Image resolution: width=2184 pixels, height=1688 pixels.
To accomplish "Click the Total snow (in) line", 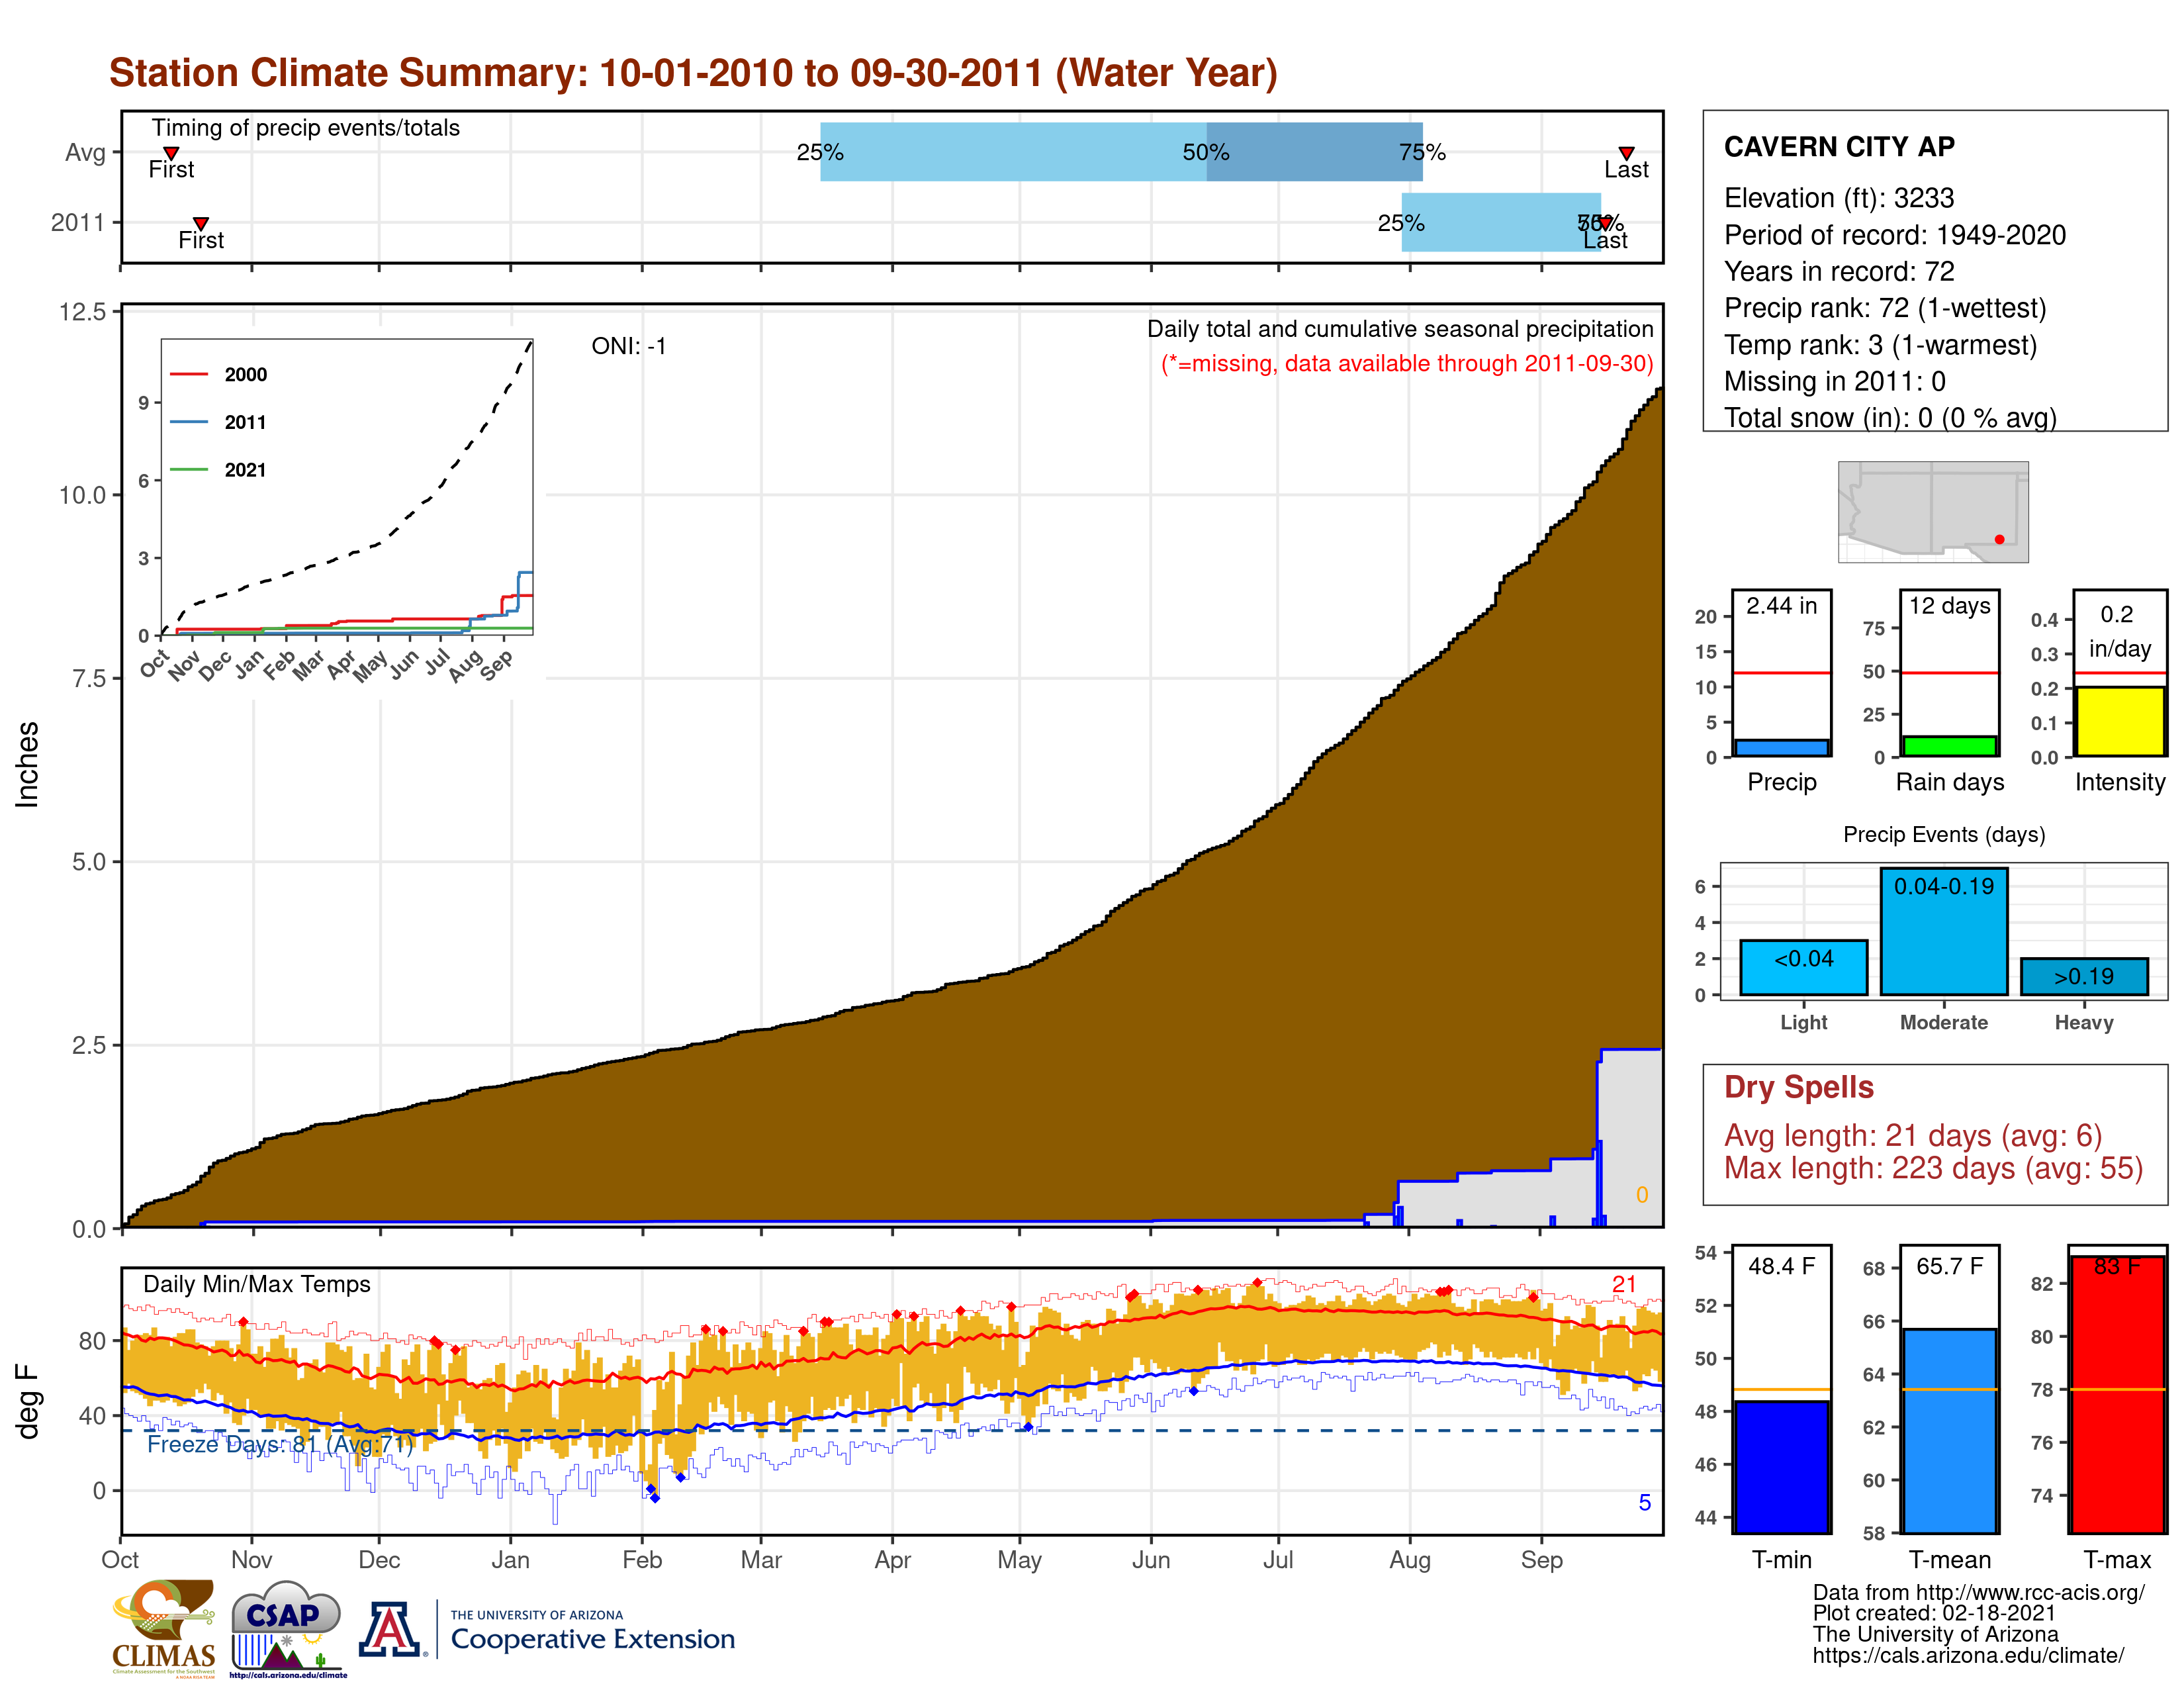I will 1890,417.
